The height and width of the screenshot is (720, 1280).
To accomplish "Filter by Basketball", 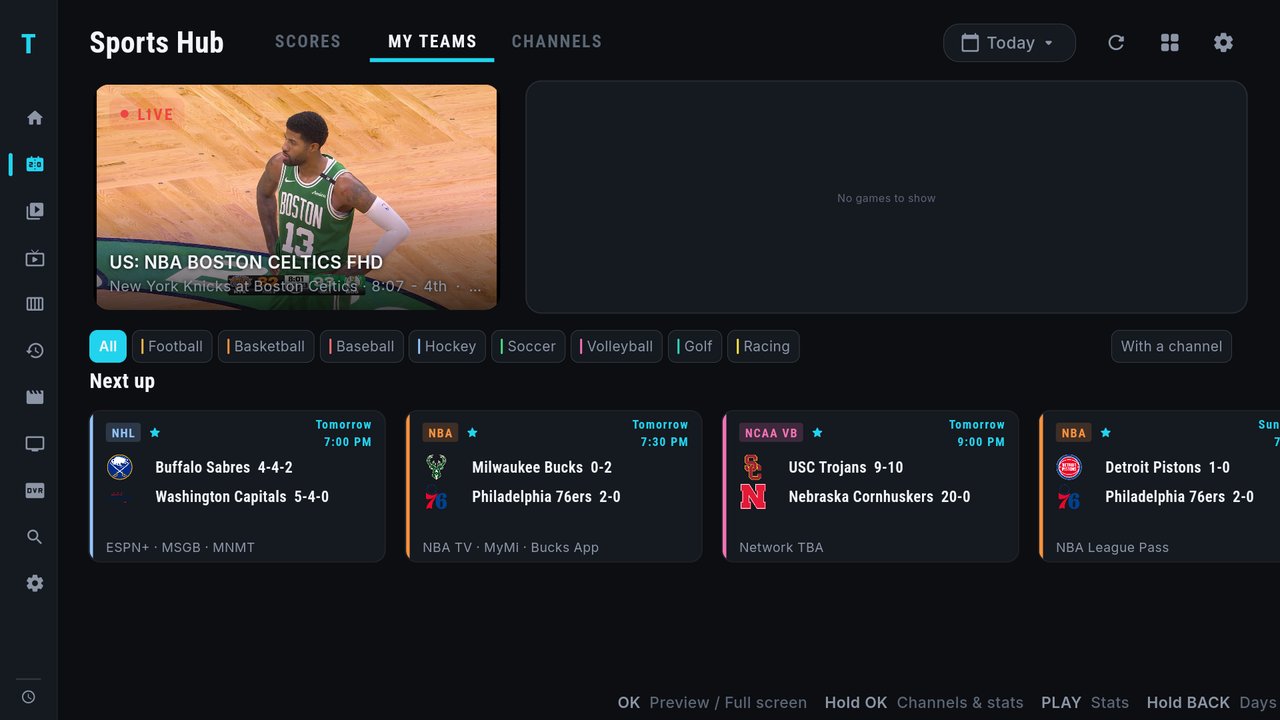I will coord(266,346).
